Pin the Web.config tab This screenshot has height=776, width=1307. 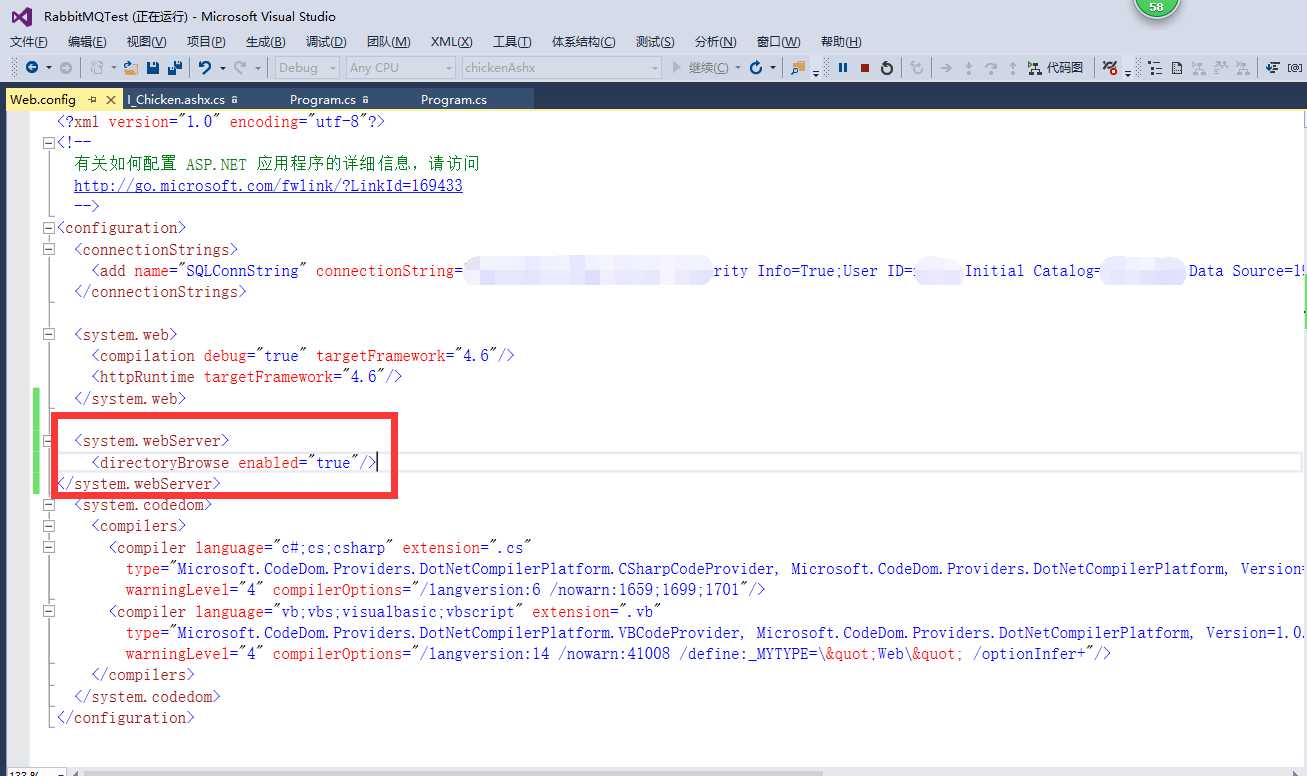tap(92, 100)
